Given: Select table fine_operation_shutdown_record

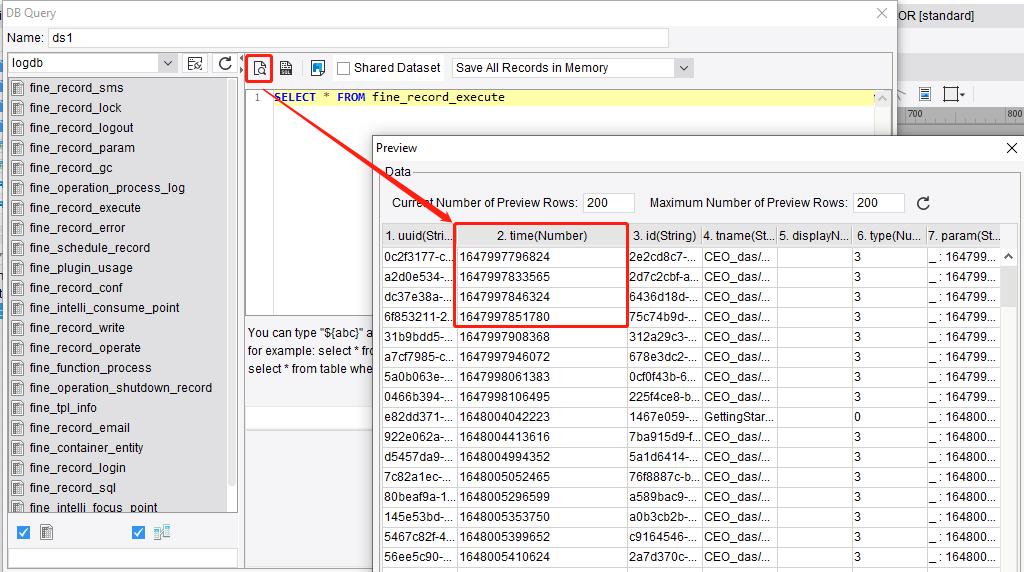Looking at the screenshot, I should (120, 388).
